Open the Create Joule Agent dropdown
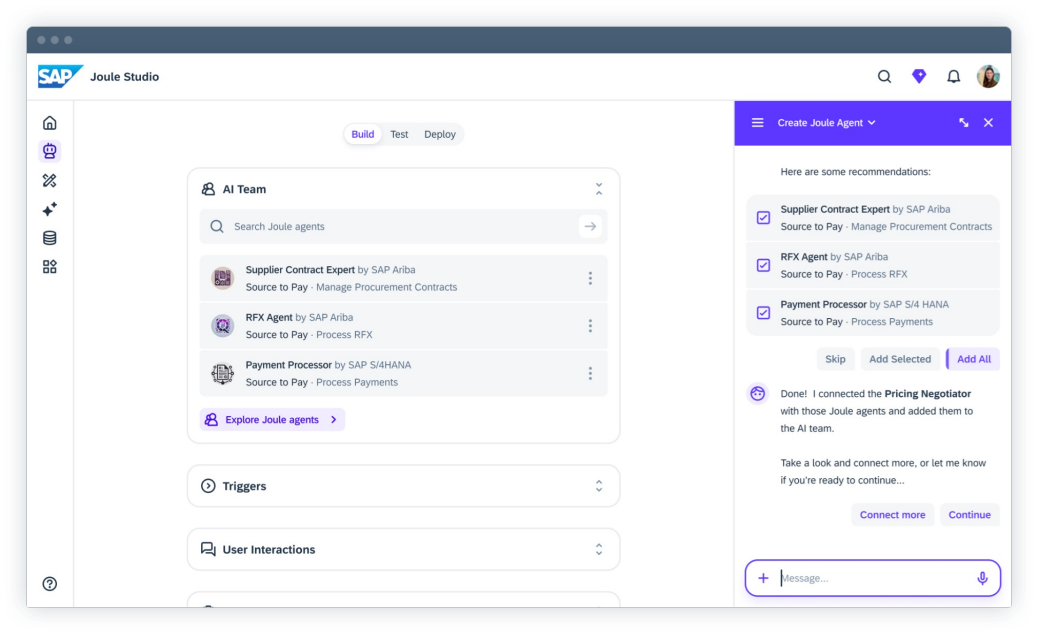 [x=826, y=123]
